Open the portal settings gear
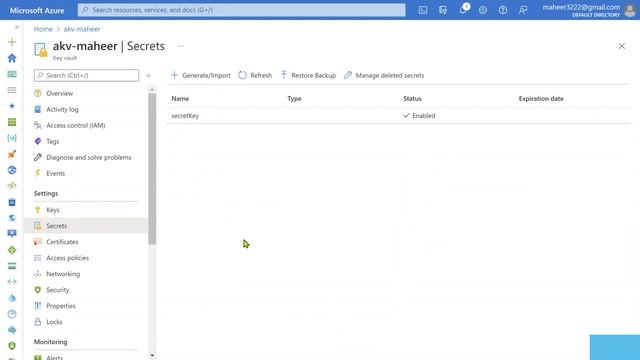This screenshot has height=360, width=640. (x=483, y=10)
